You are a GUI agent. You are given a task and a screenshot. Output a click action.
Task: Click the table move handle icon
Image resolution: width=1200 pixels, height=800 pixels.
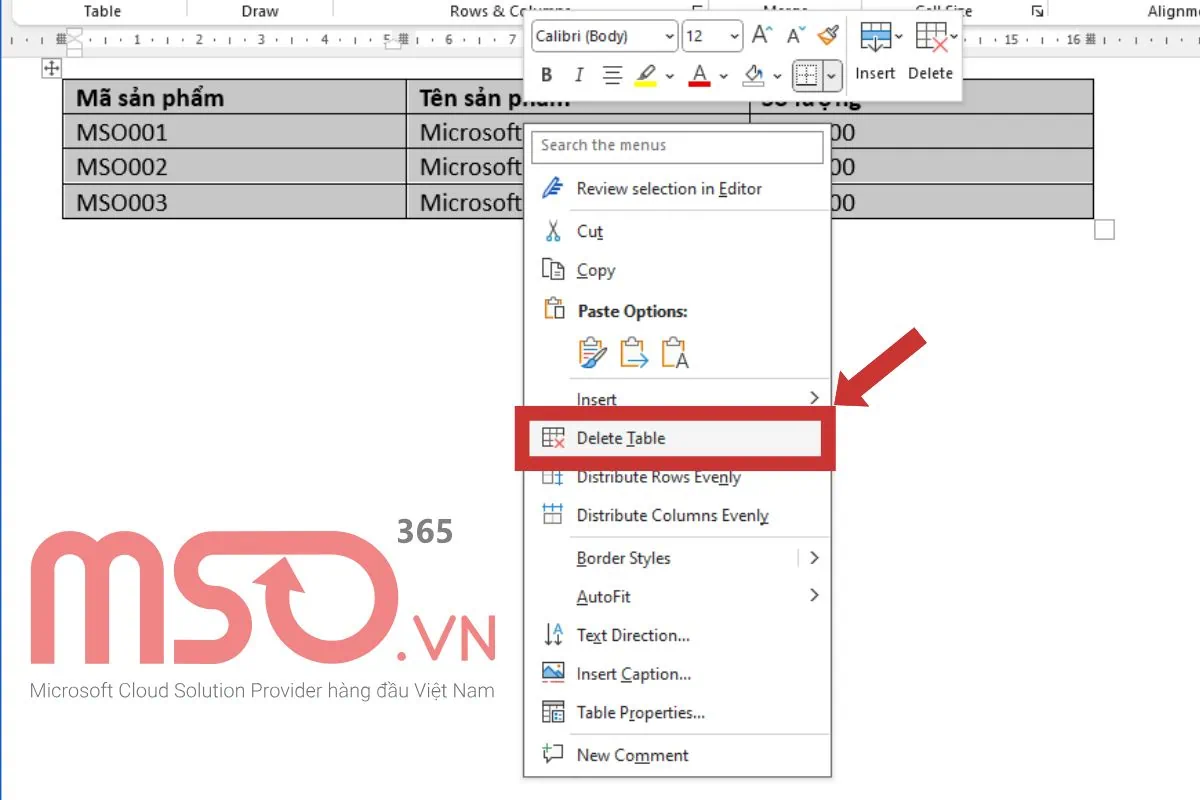(51, 68)
